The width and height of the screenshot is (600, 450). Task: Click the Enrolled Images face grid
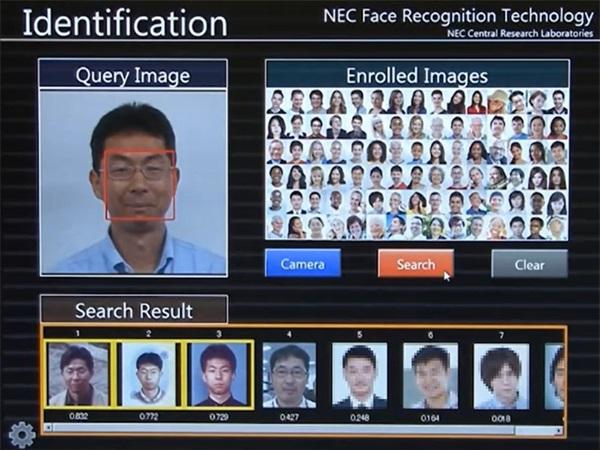417,164
